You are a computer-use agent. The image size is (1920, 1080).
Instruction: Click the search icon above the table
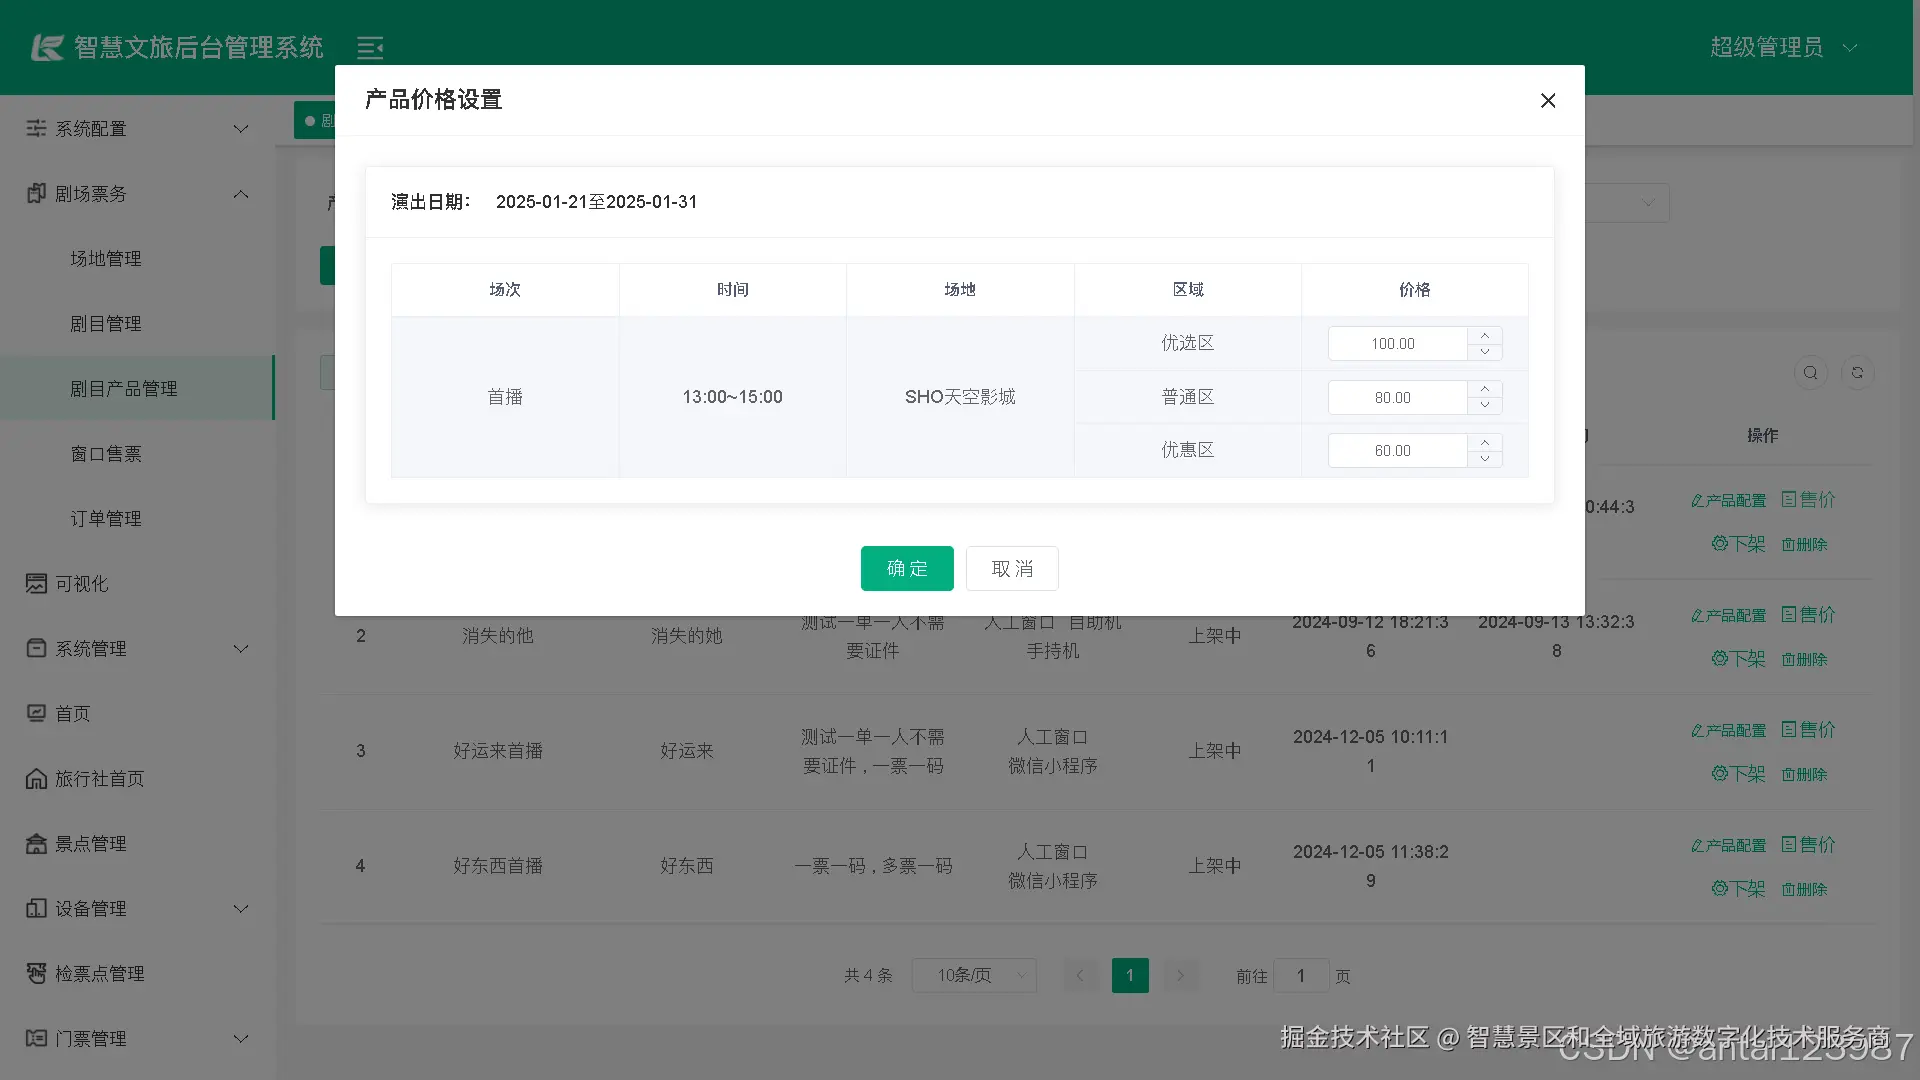point(1810,373)
